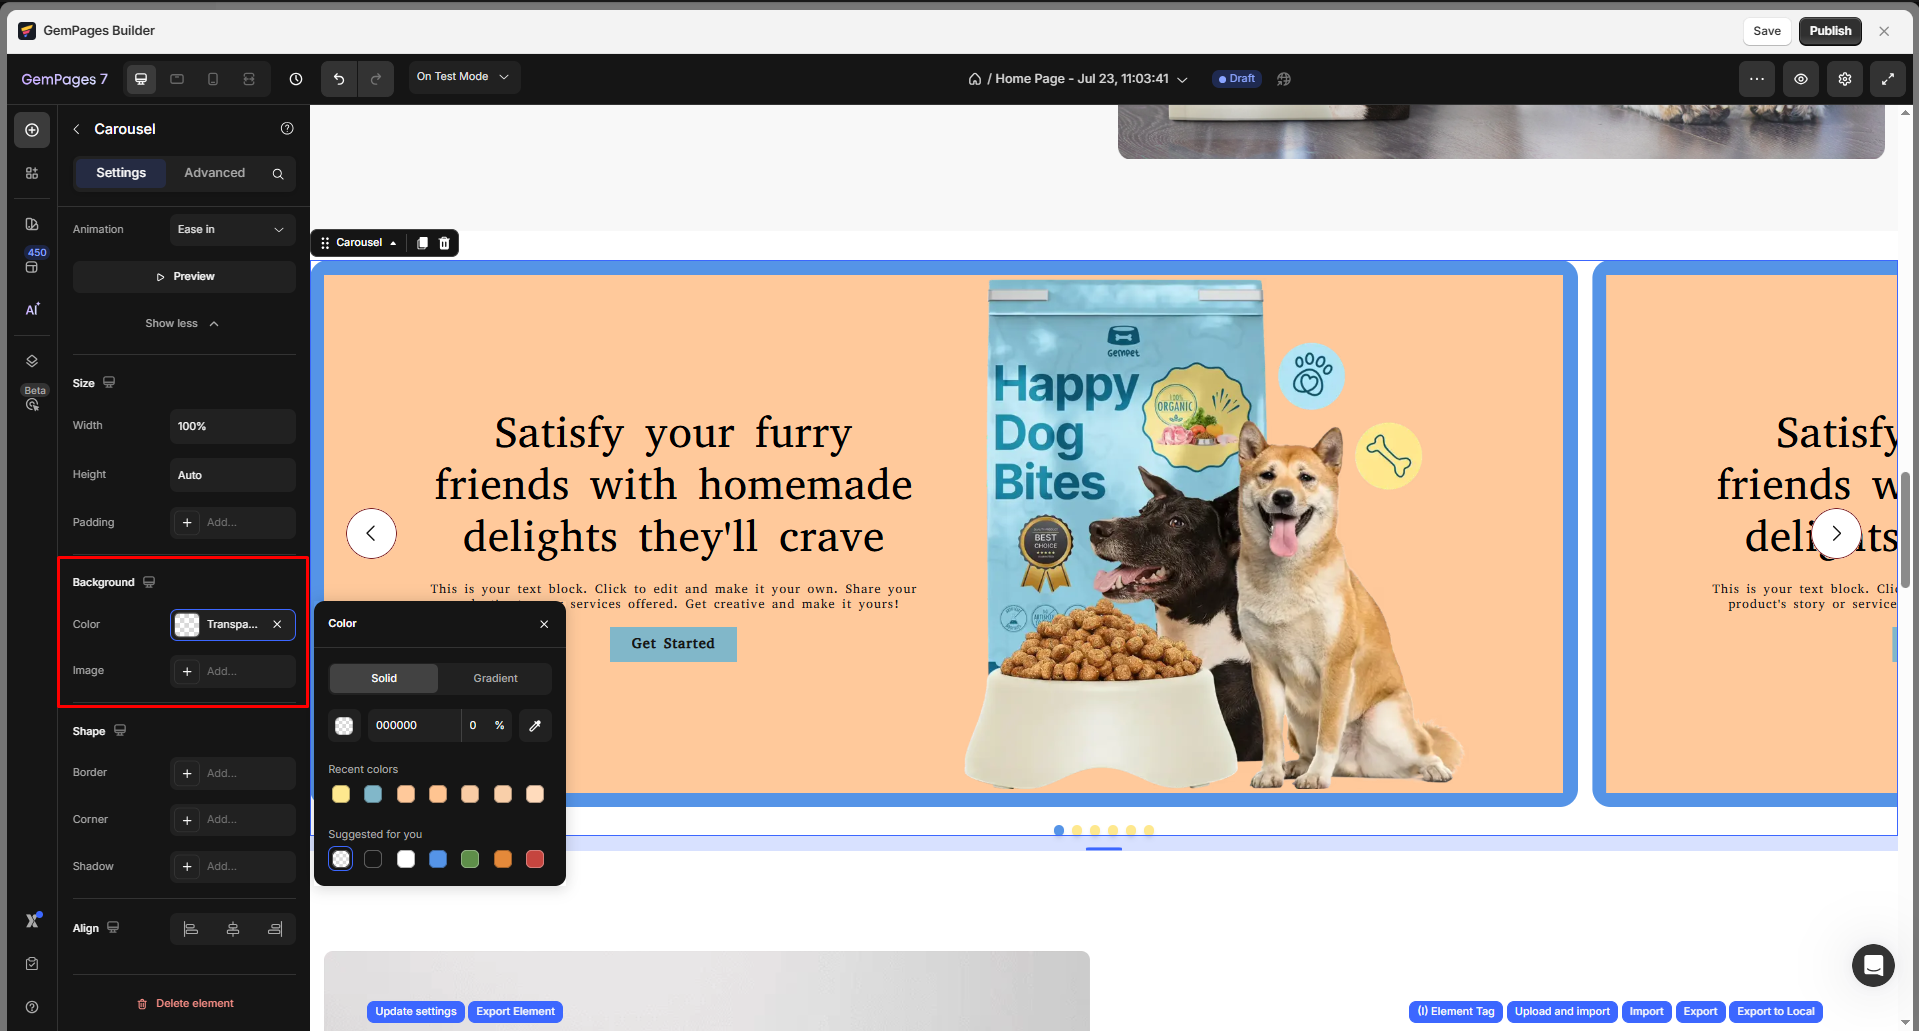Open the AI assistant in sidebar
The height and width of the screenshot is (1031, 1919).
pyautogui.click(x=32, y=309)
